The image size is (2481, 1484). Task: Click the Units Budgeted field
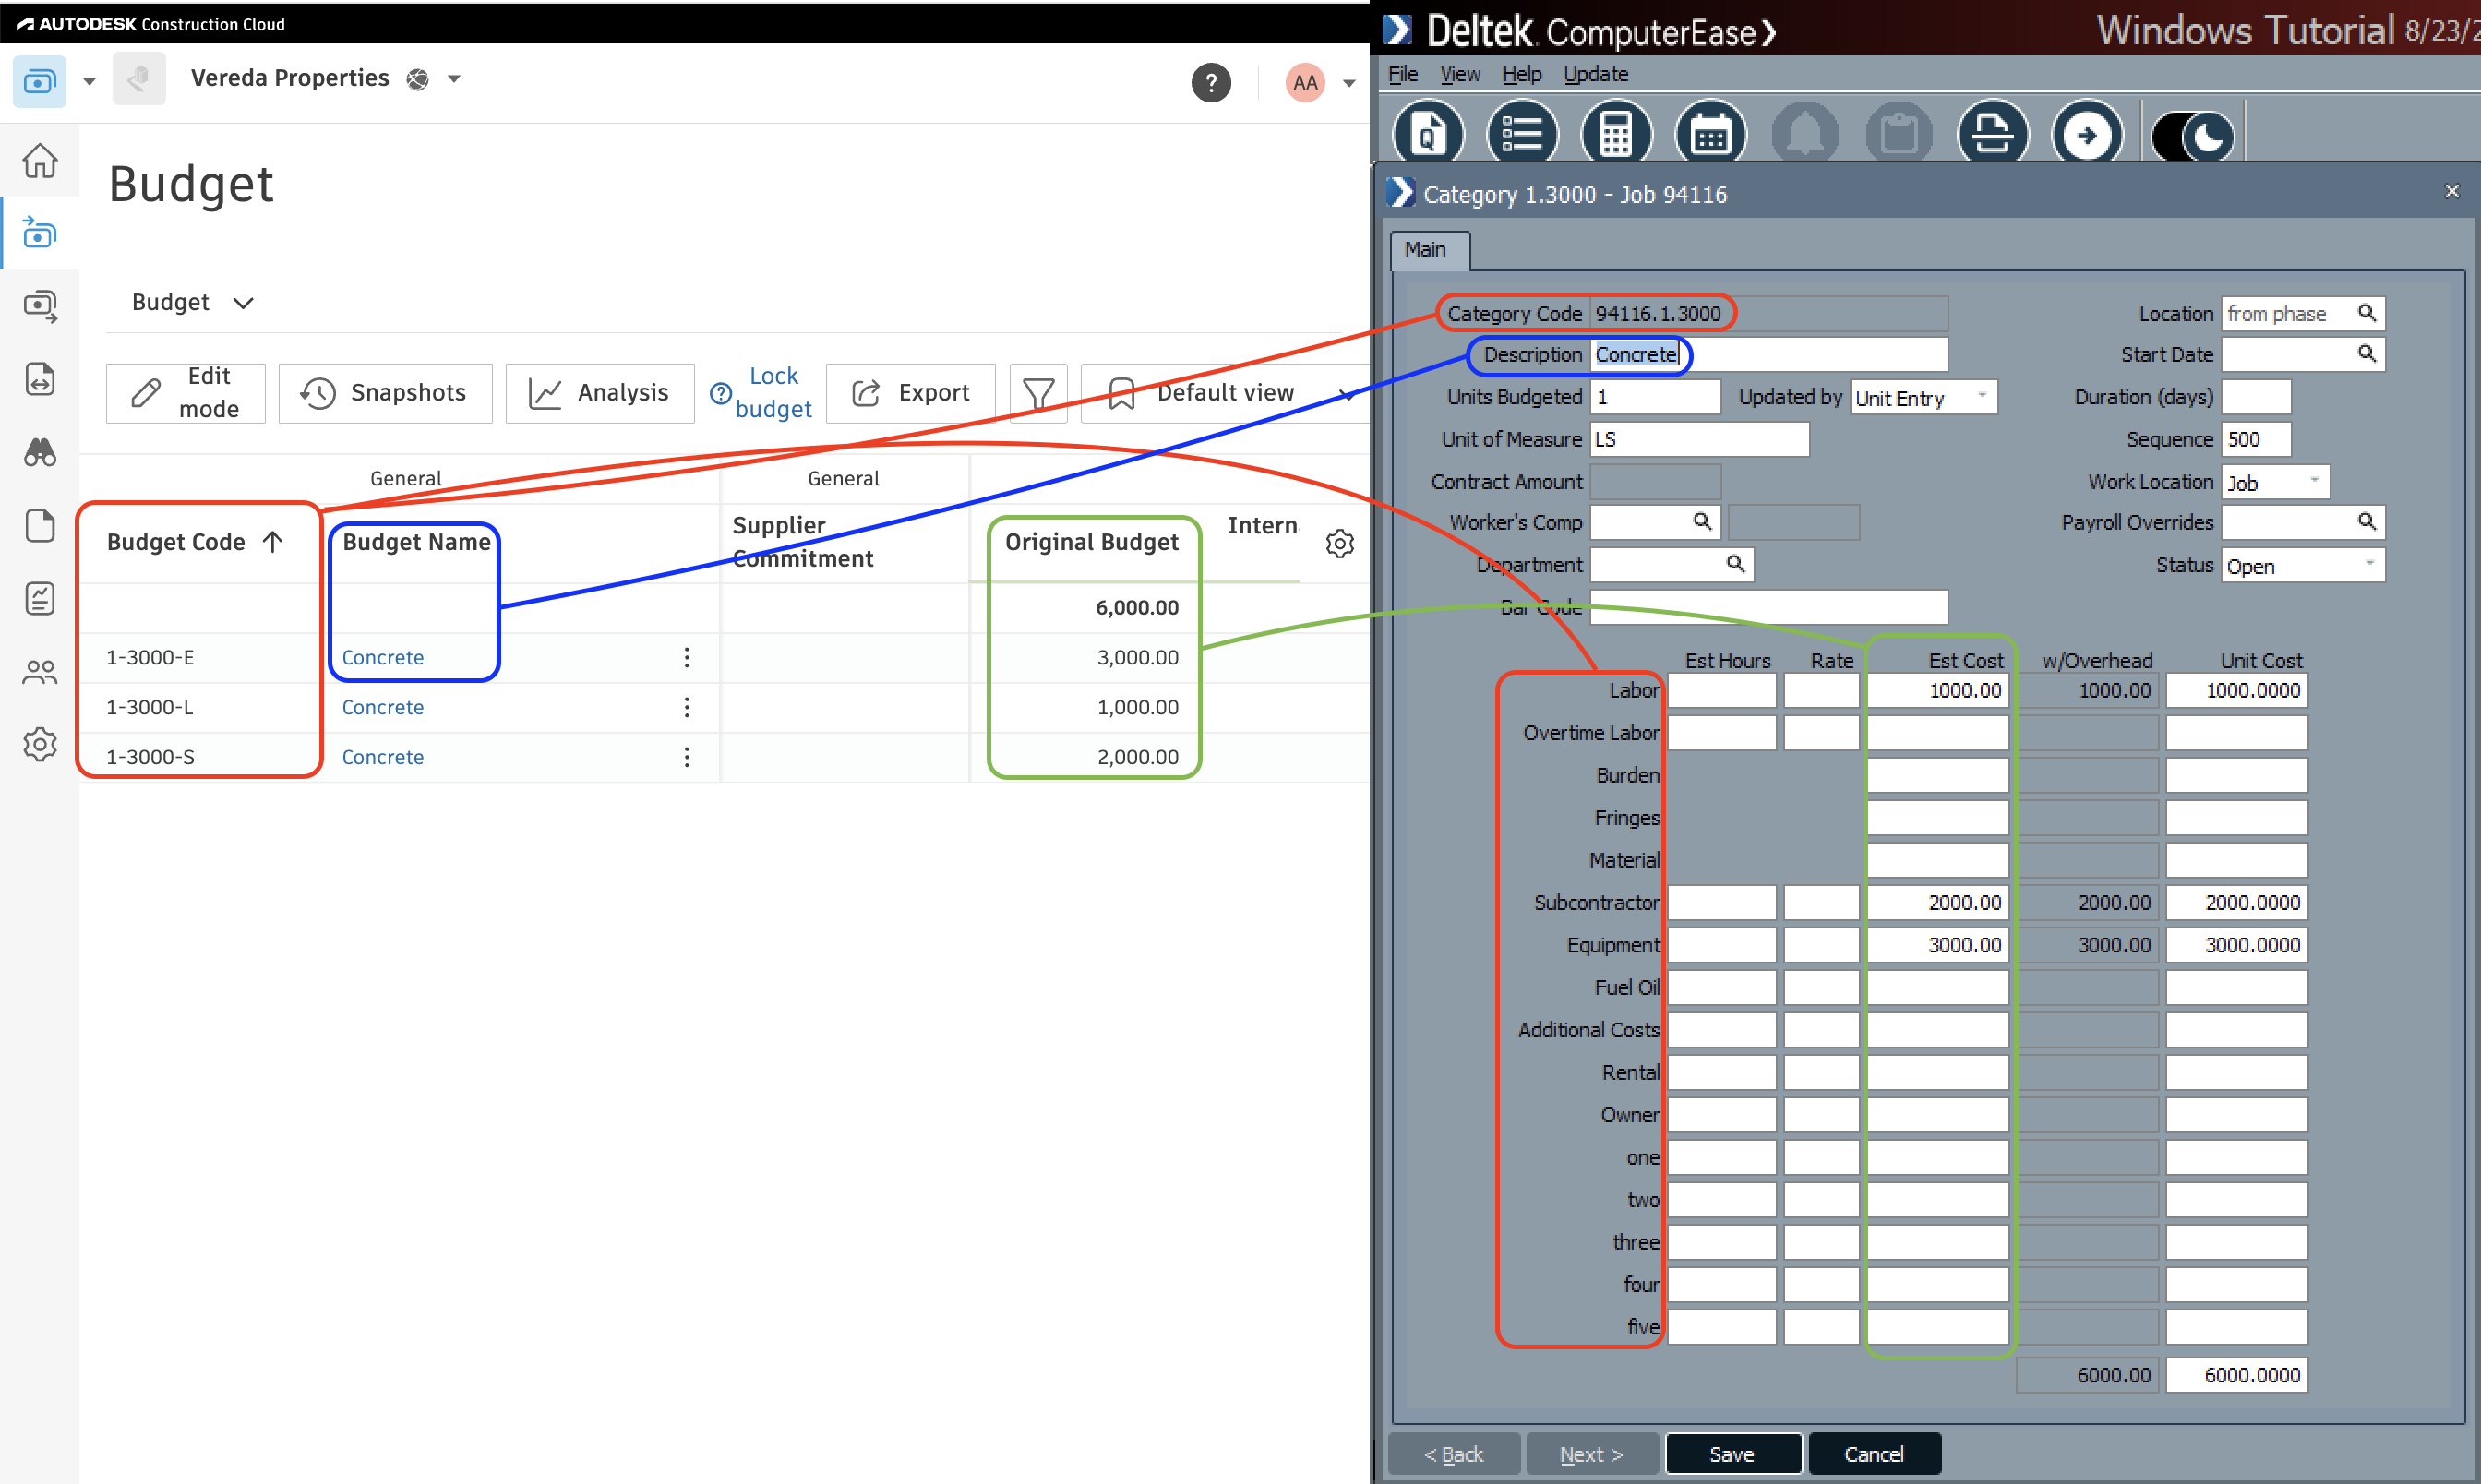(x=1655, y=397)
